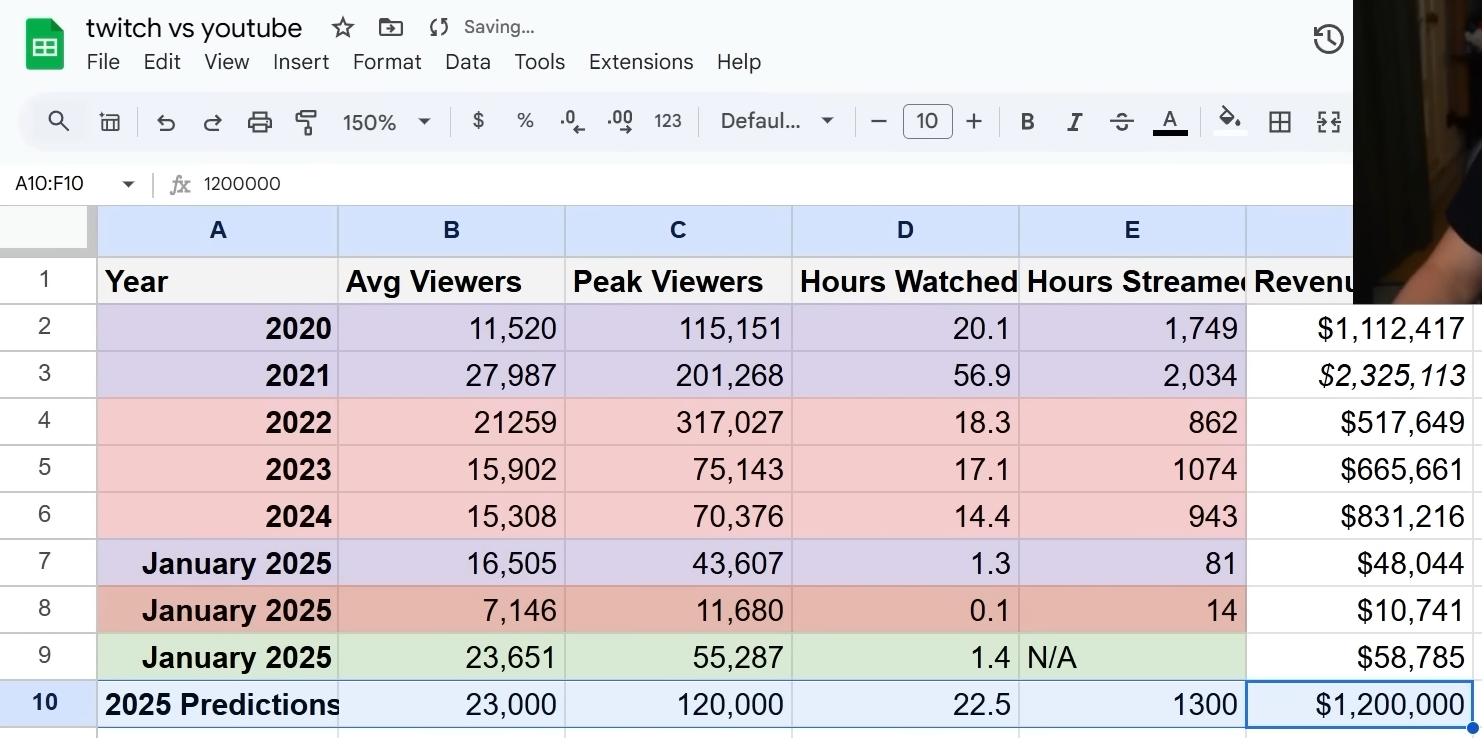The image size is (1482, 738).
Task: Click the merge cells icon
Action: (x=1329, y=122)
